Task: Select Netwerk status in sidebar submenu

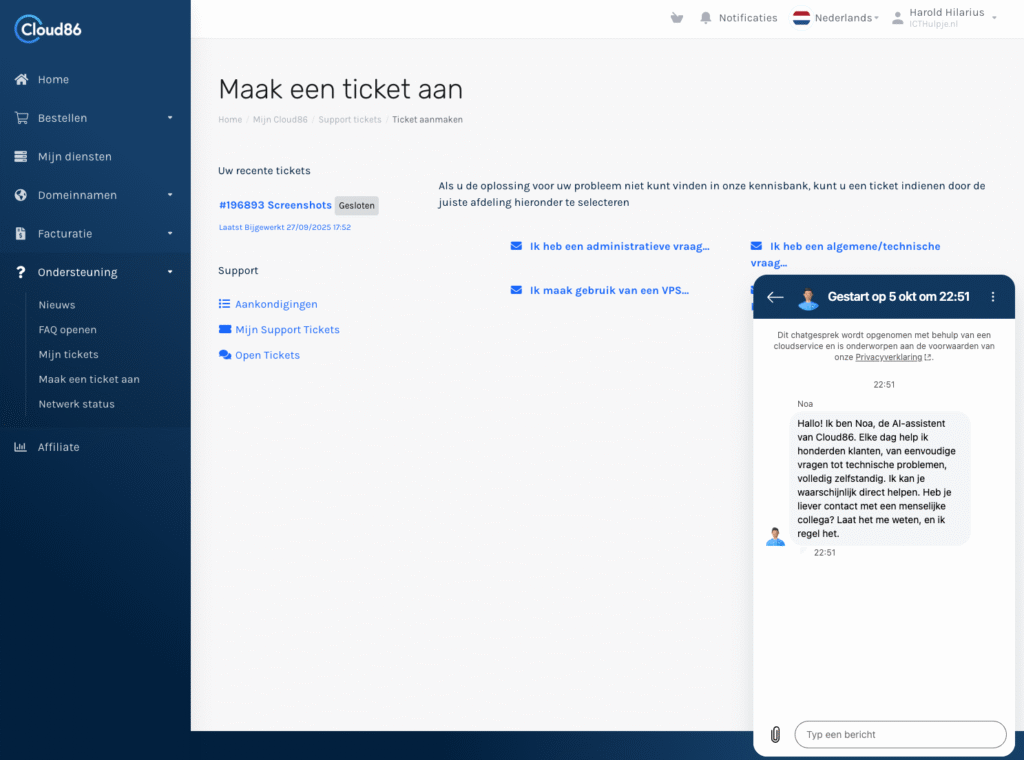Action: (77, 404)
